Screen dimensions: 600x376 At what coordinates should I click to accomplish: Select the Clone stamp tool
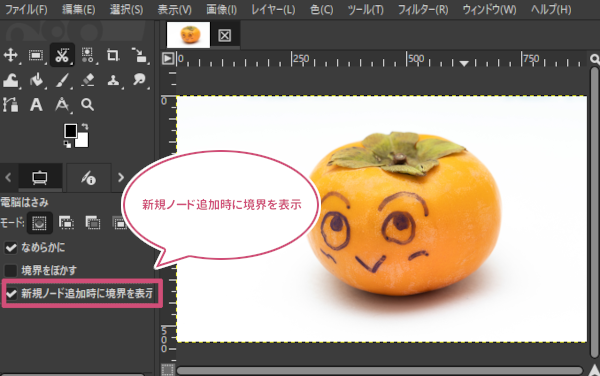[x=113, y=80]
